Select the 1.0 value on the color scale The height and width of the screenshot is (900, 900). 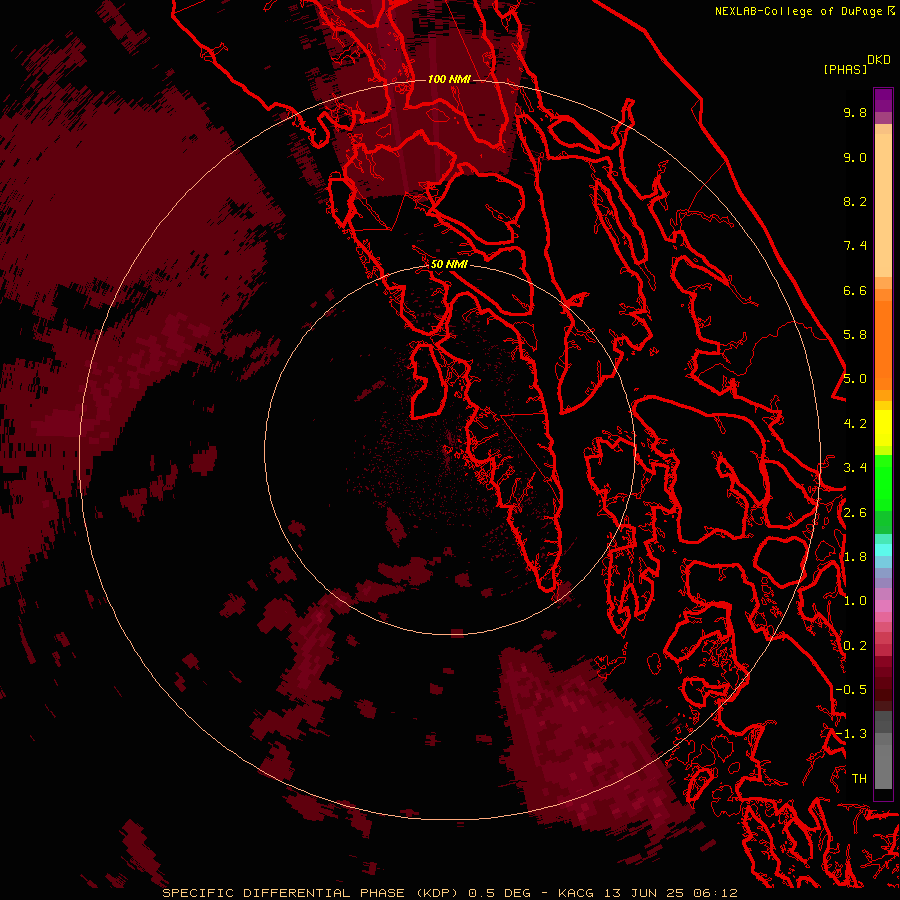(x=855, y=601)
